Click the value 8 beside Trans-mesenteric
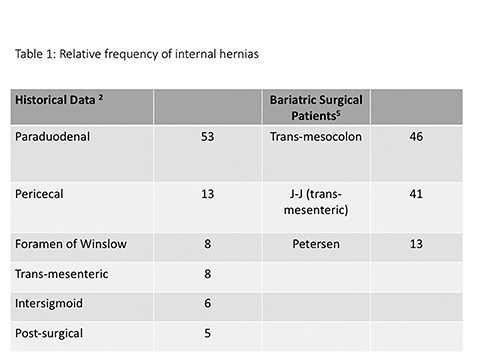Image resolution: width=480 pixels, height=360 pixels. (207, 274)
